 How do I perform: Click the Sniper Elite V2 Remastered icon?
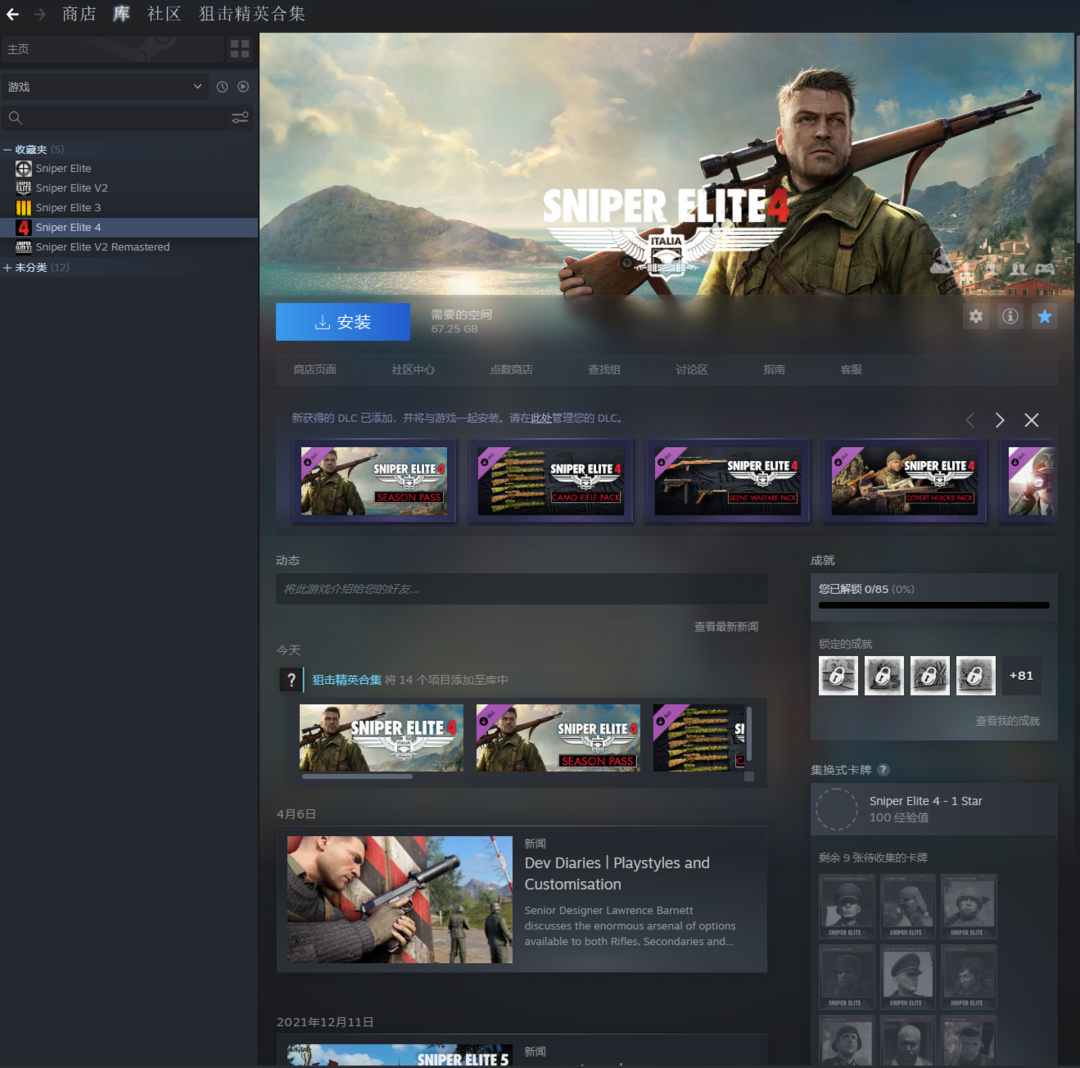(23, 247)
